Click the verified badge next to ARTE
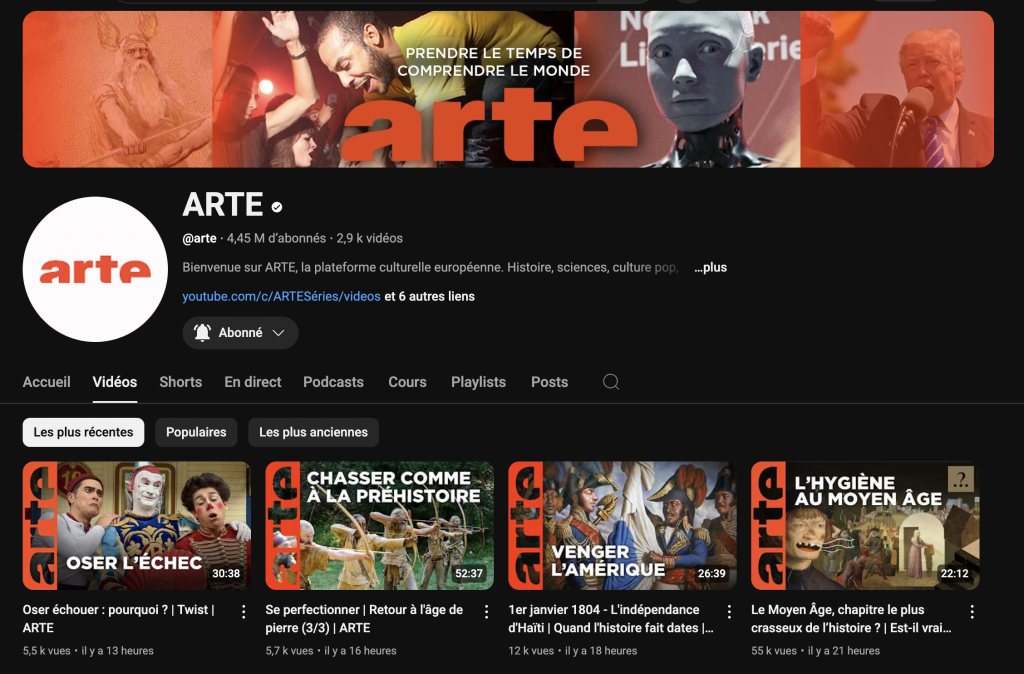Image resolution: width=1024 pixels, height=674 pixels. (277, 207)
